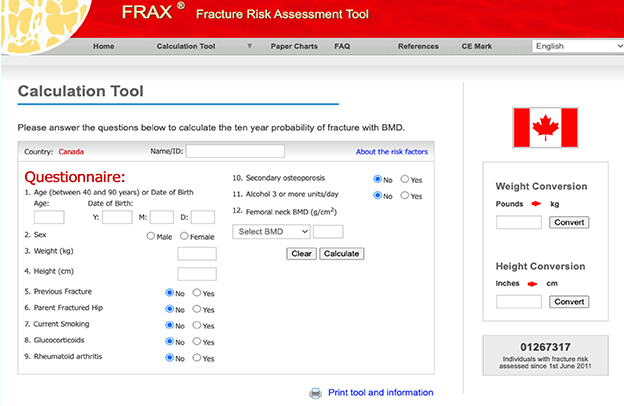The width and height of the screenshot is (624, 406).
Task: Focus the Inches input field
Action: point(519,302)
